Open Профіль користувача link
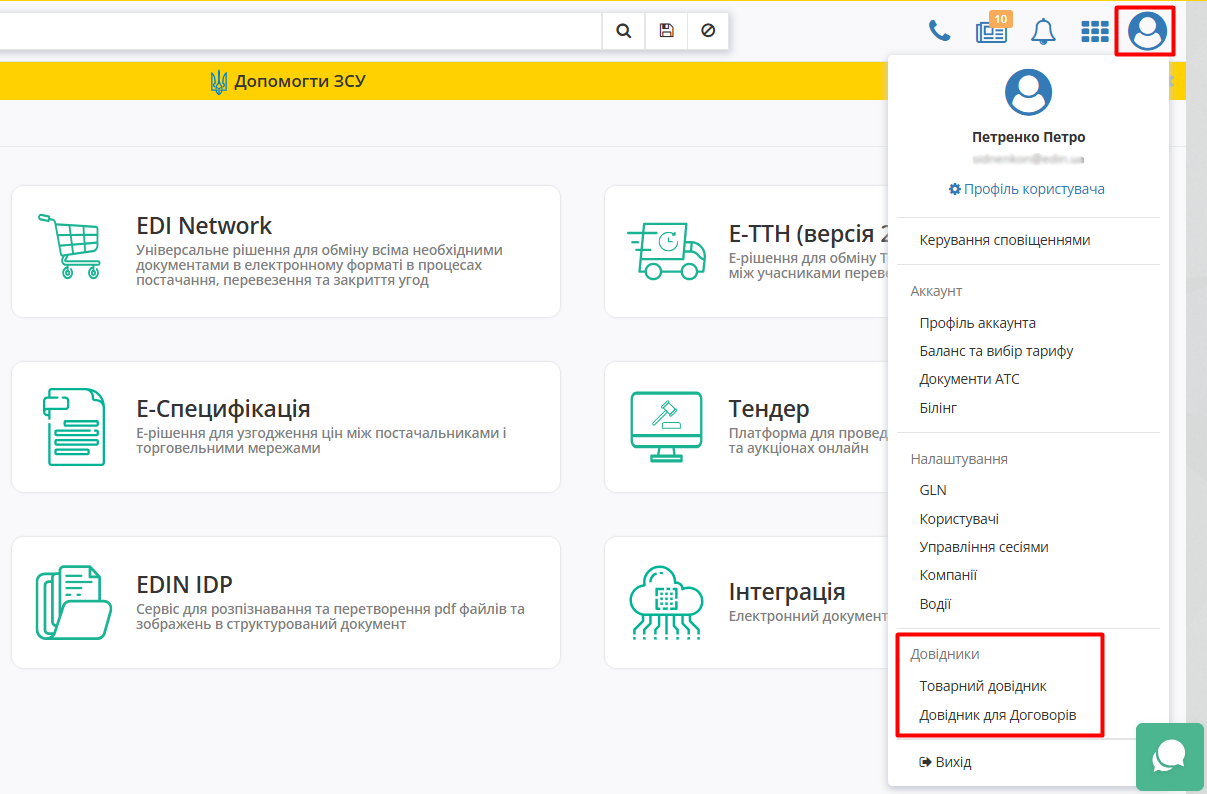Viewport: 1207px width, 794px height. click(1028, 189)
